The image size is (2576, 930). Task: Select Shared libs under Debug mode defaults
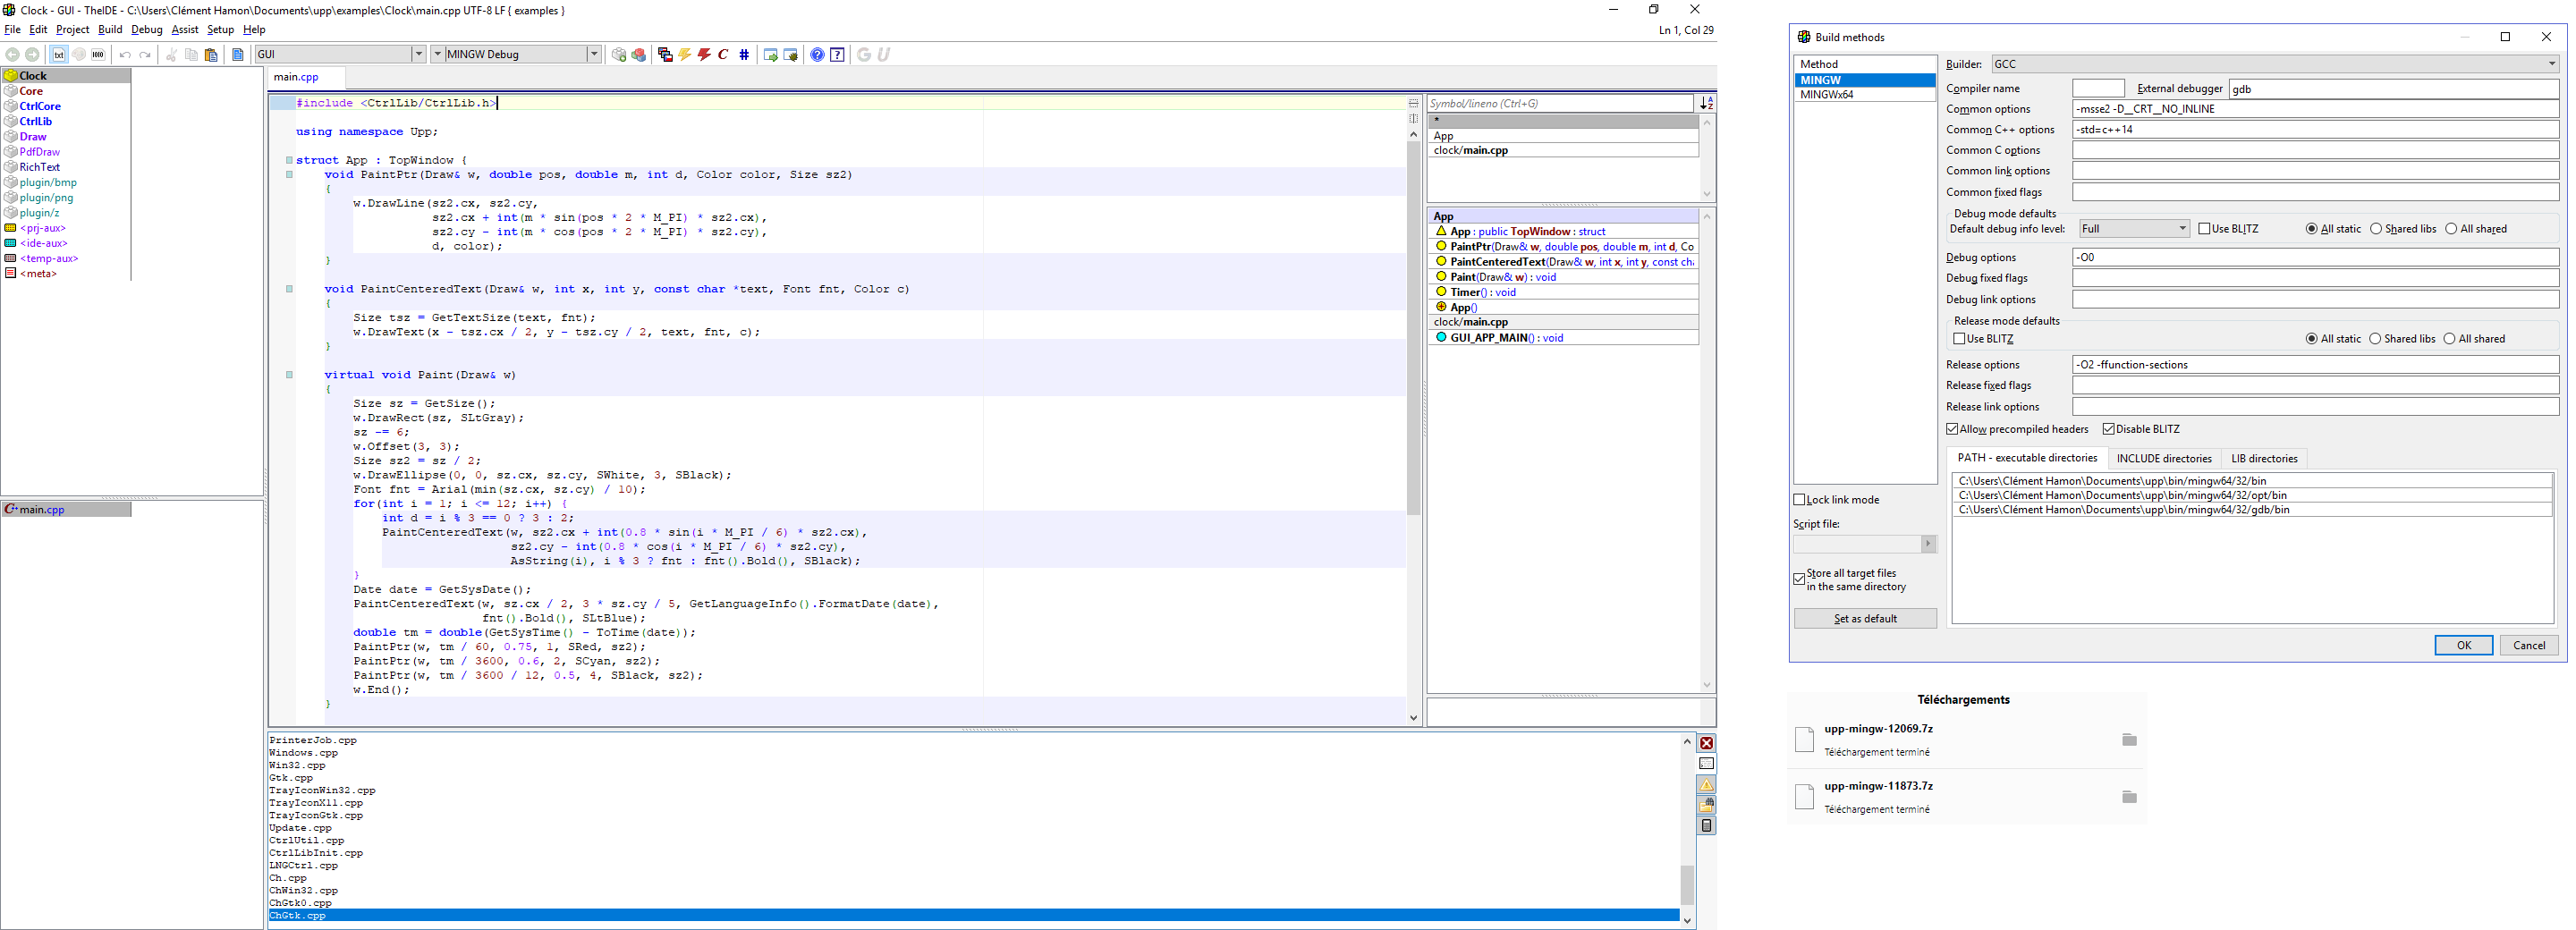pyautogui.click(x=2376, y=229)
